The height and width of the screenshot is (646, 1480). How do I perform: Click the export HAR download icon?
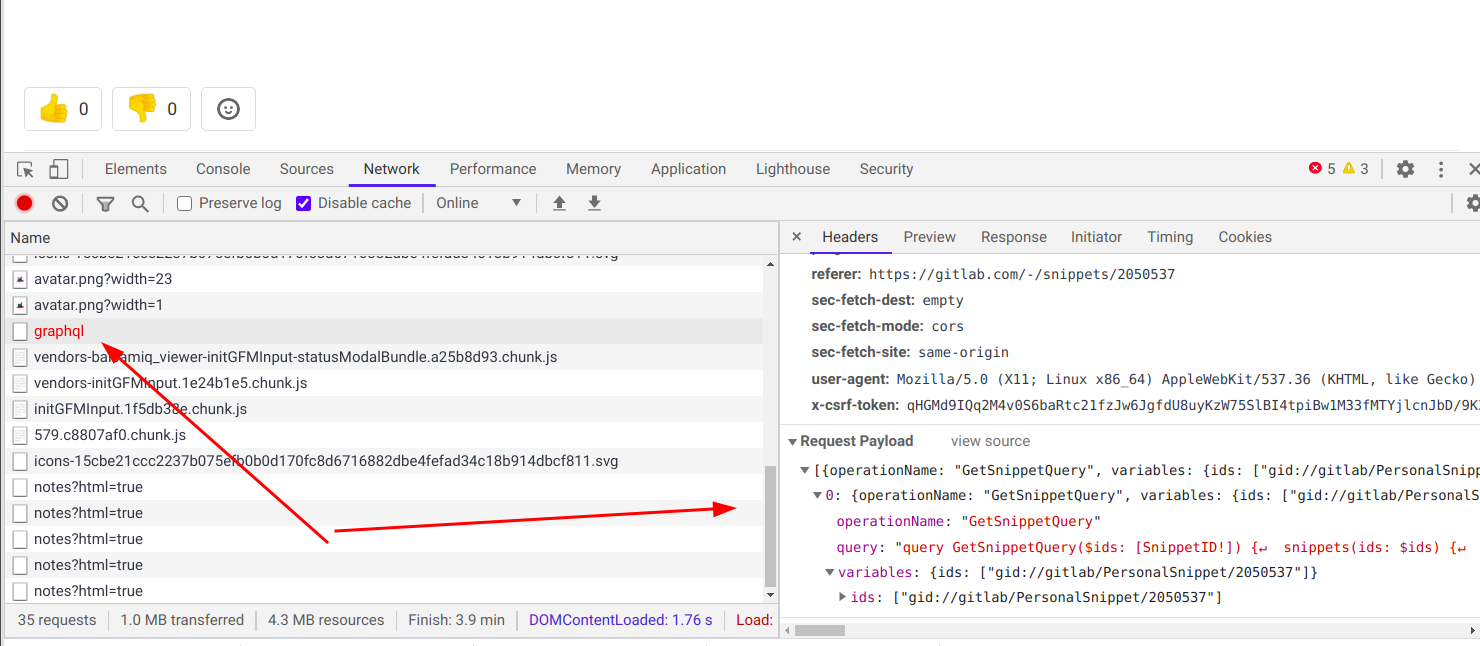click(594, 203)
